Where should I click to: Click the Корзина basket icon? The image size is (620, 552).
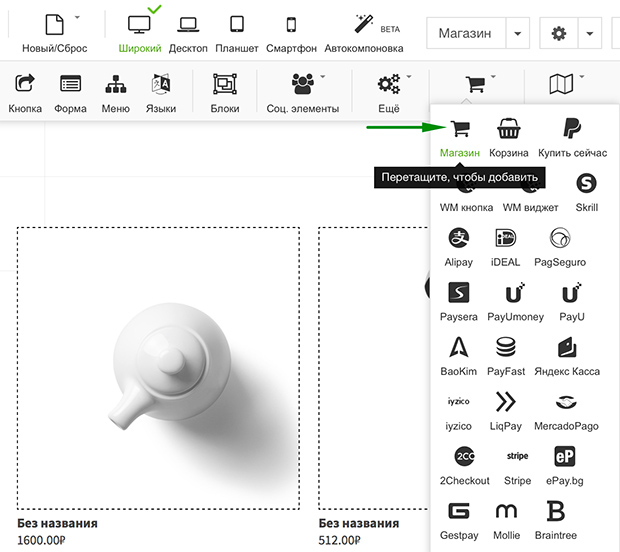click(509, 130)
